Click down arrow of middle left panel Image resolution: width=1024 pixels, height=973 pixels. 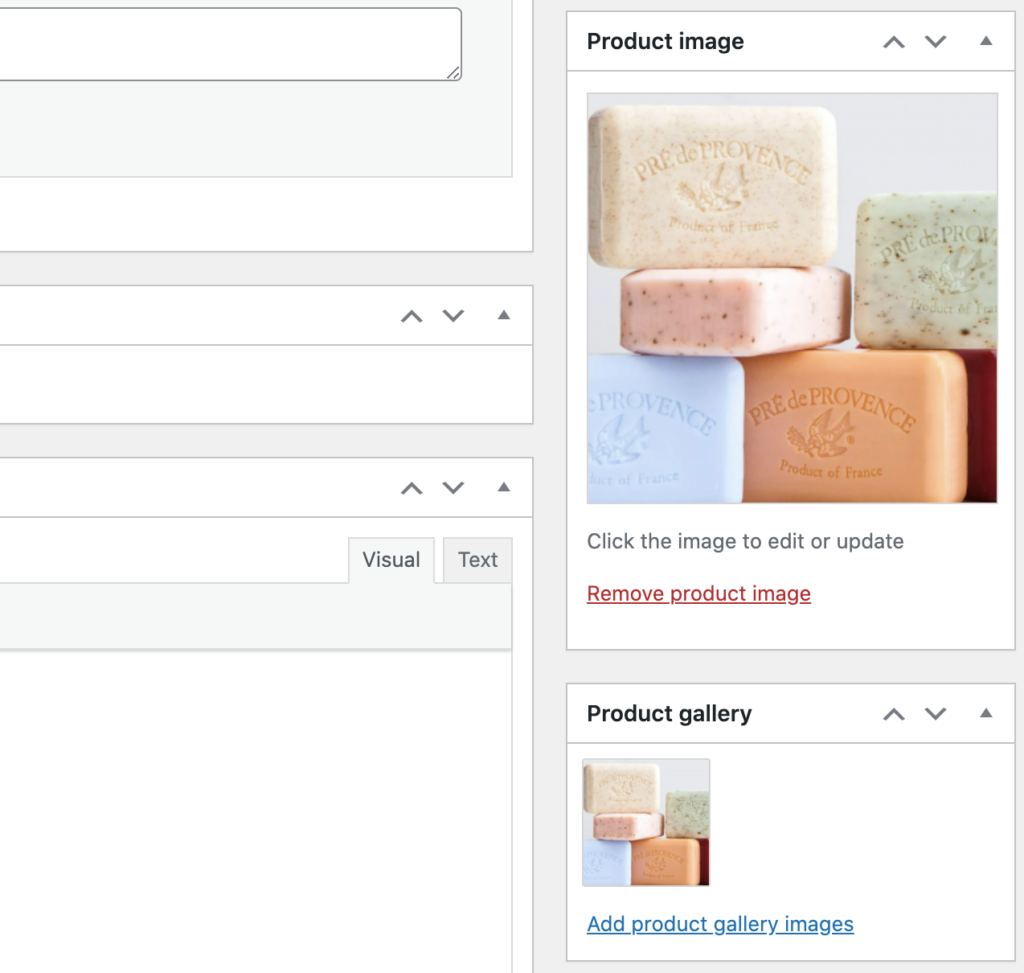click(453, 317)
